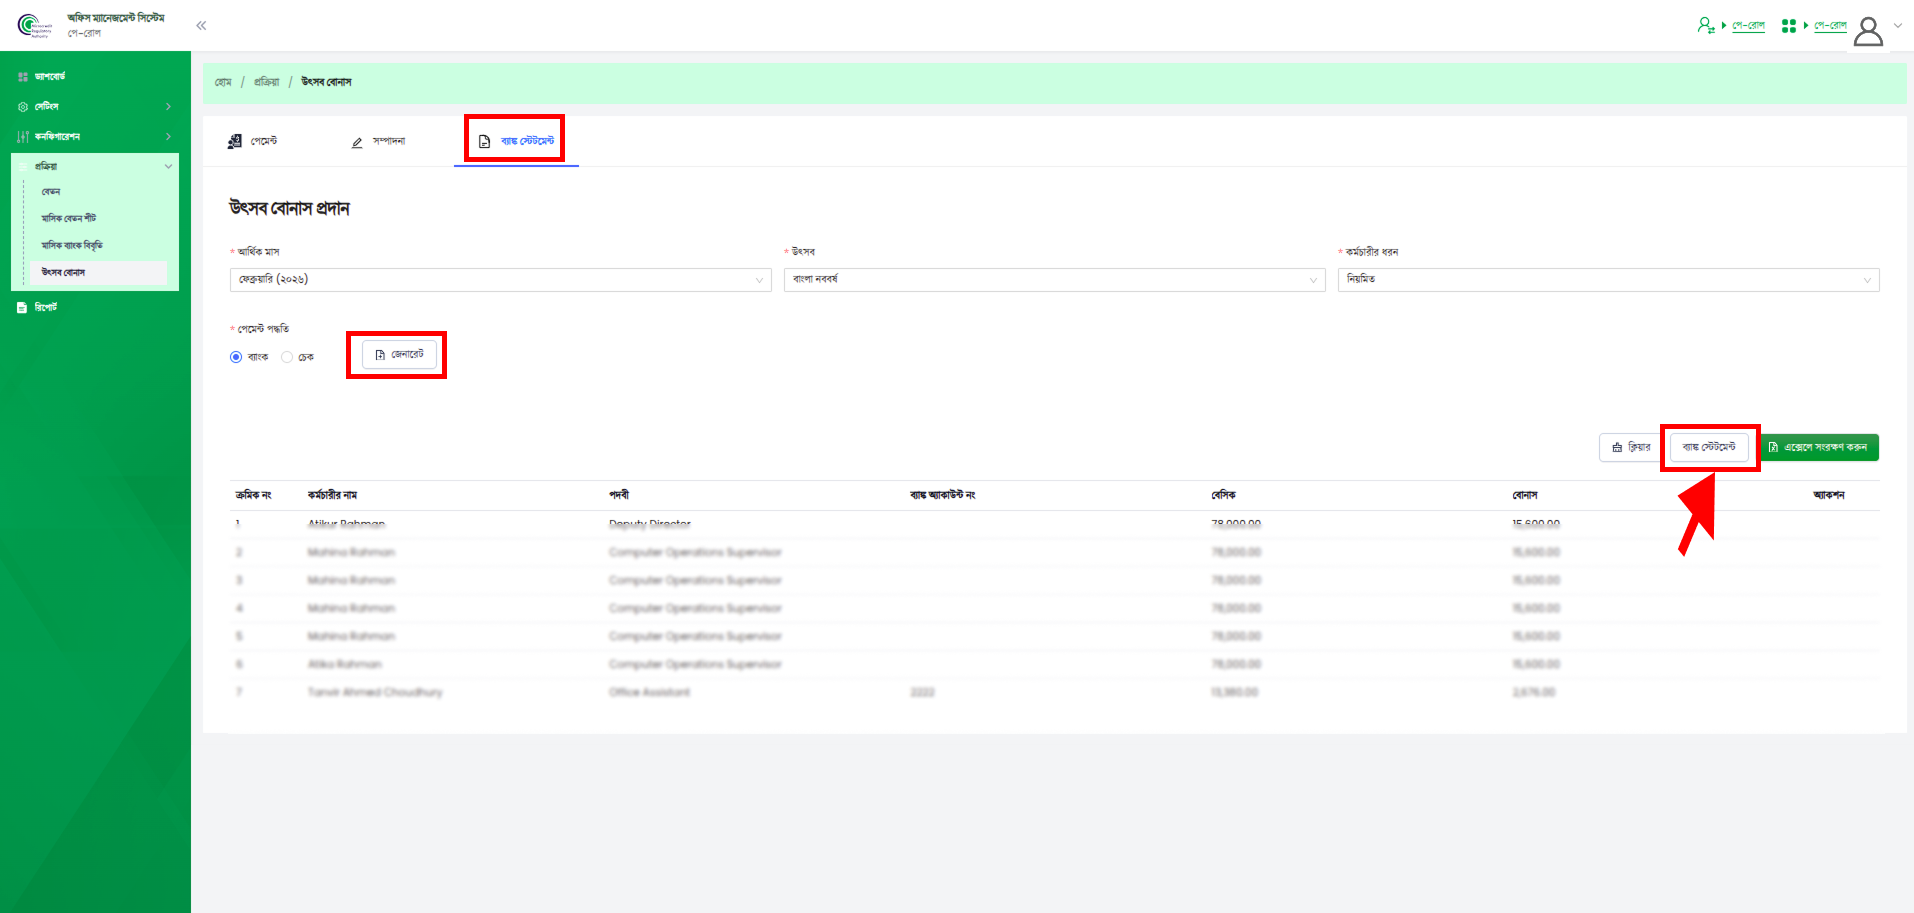Click the পদবী column header

pyautogui.click(x=619, y=496)
